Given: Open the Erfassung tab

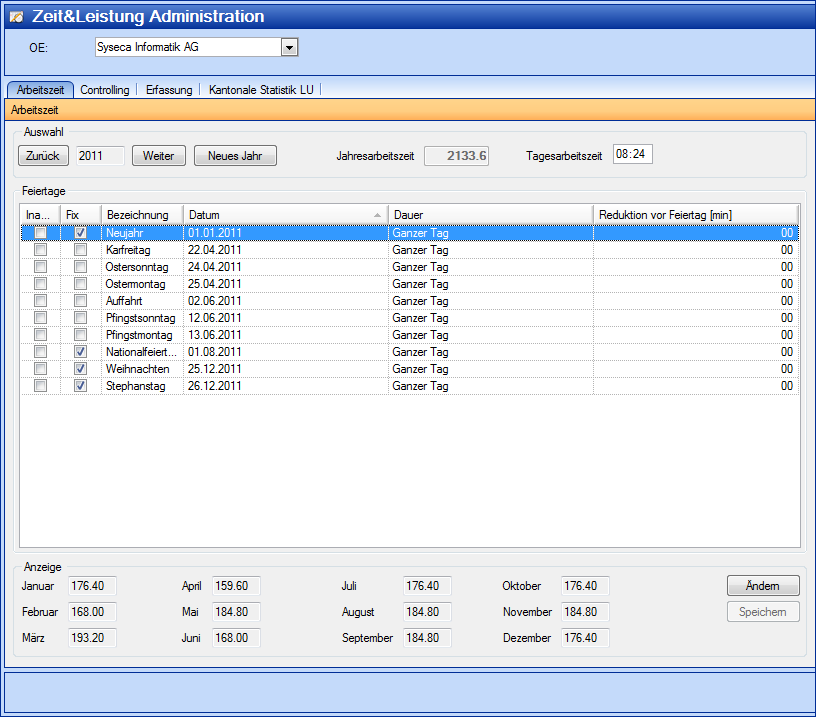Looking at the screenshot, I should (x=169, y=90).
